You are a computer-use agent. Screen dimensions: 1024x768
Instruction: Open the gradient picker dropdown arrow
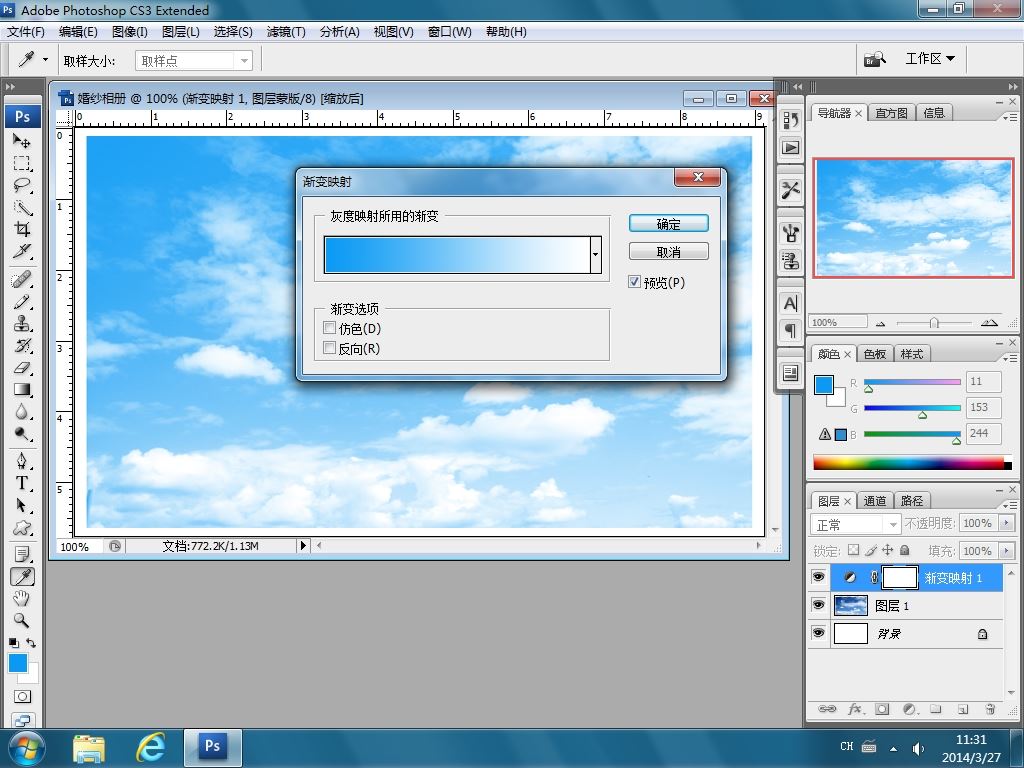[595, 255]
